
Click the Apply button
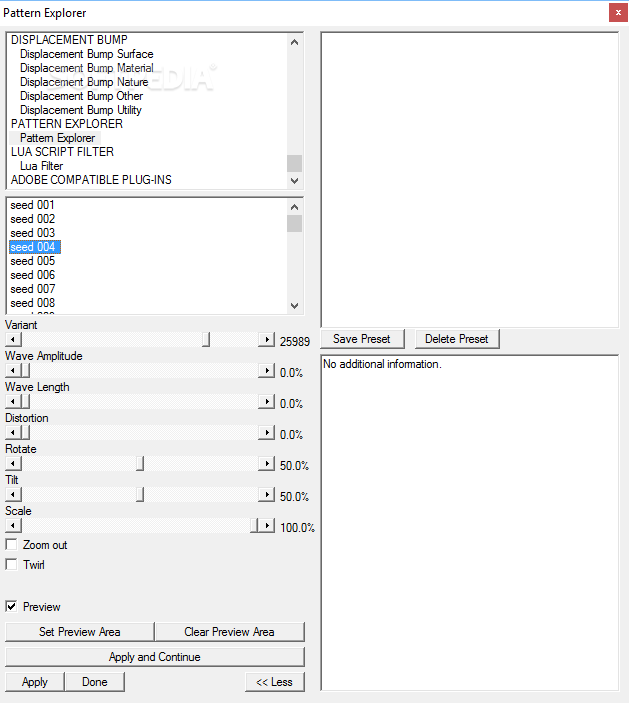[35, 682]
